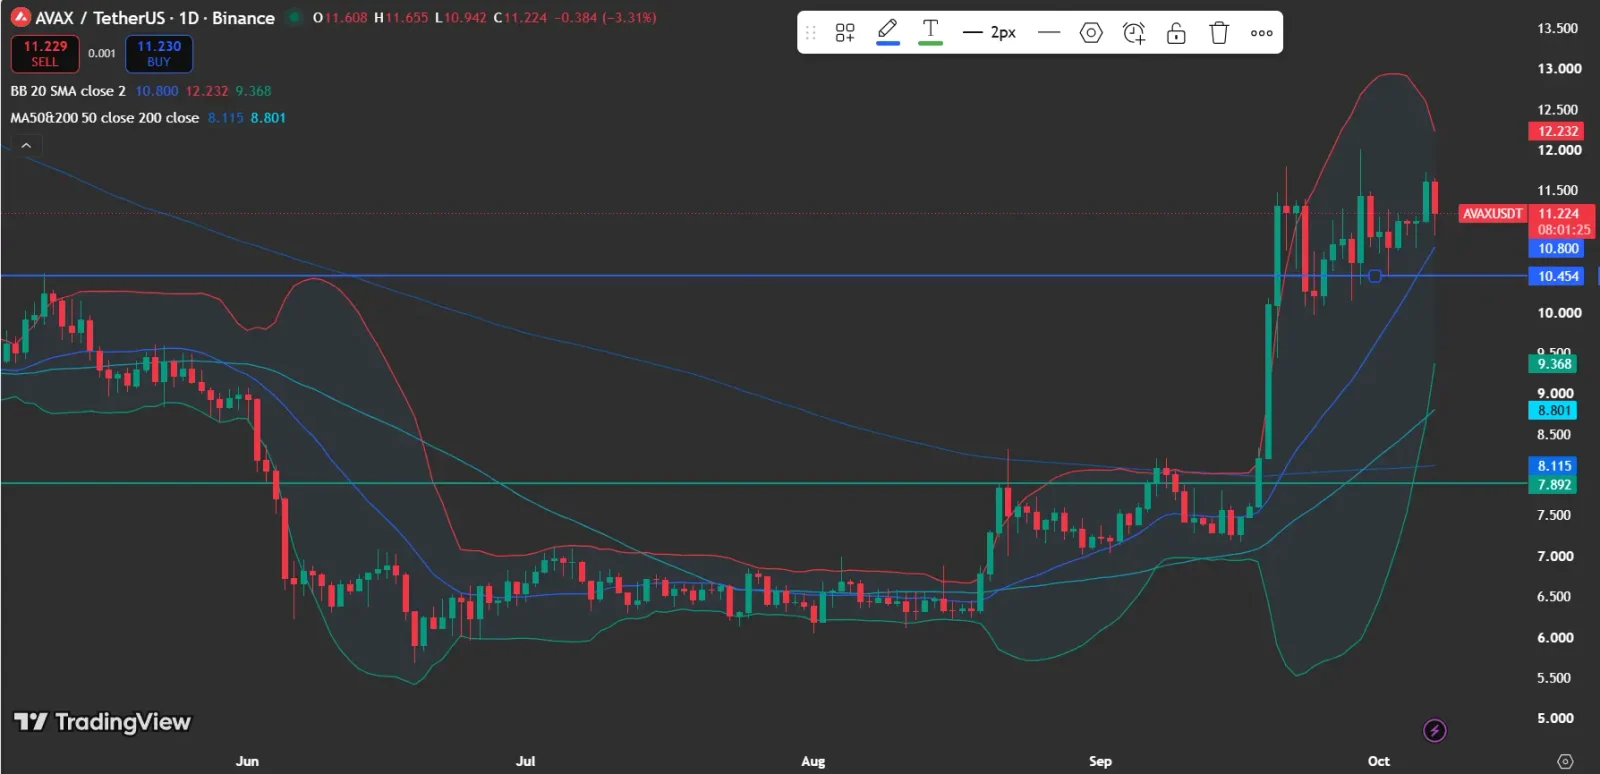Open chart settings gear at bottom-right corner
Viewport: 1600px width, 774px height.
1565,761
